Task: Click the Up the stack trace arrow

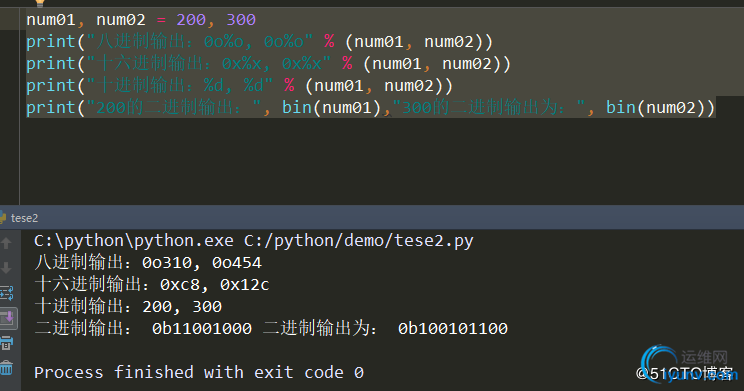Action: click(x=6, y=243)
